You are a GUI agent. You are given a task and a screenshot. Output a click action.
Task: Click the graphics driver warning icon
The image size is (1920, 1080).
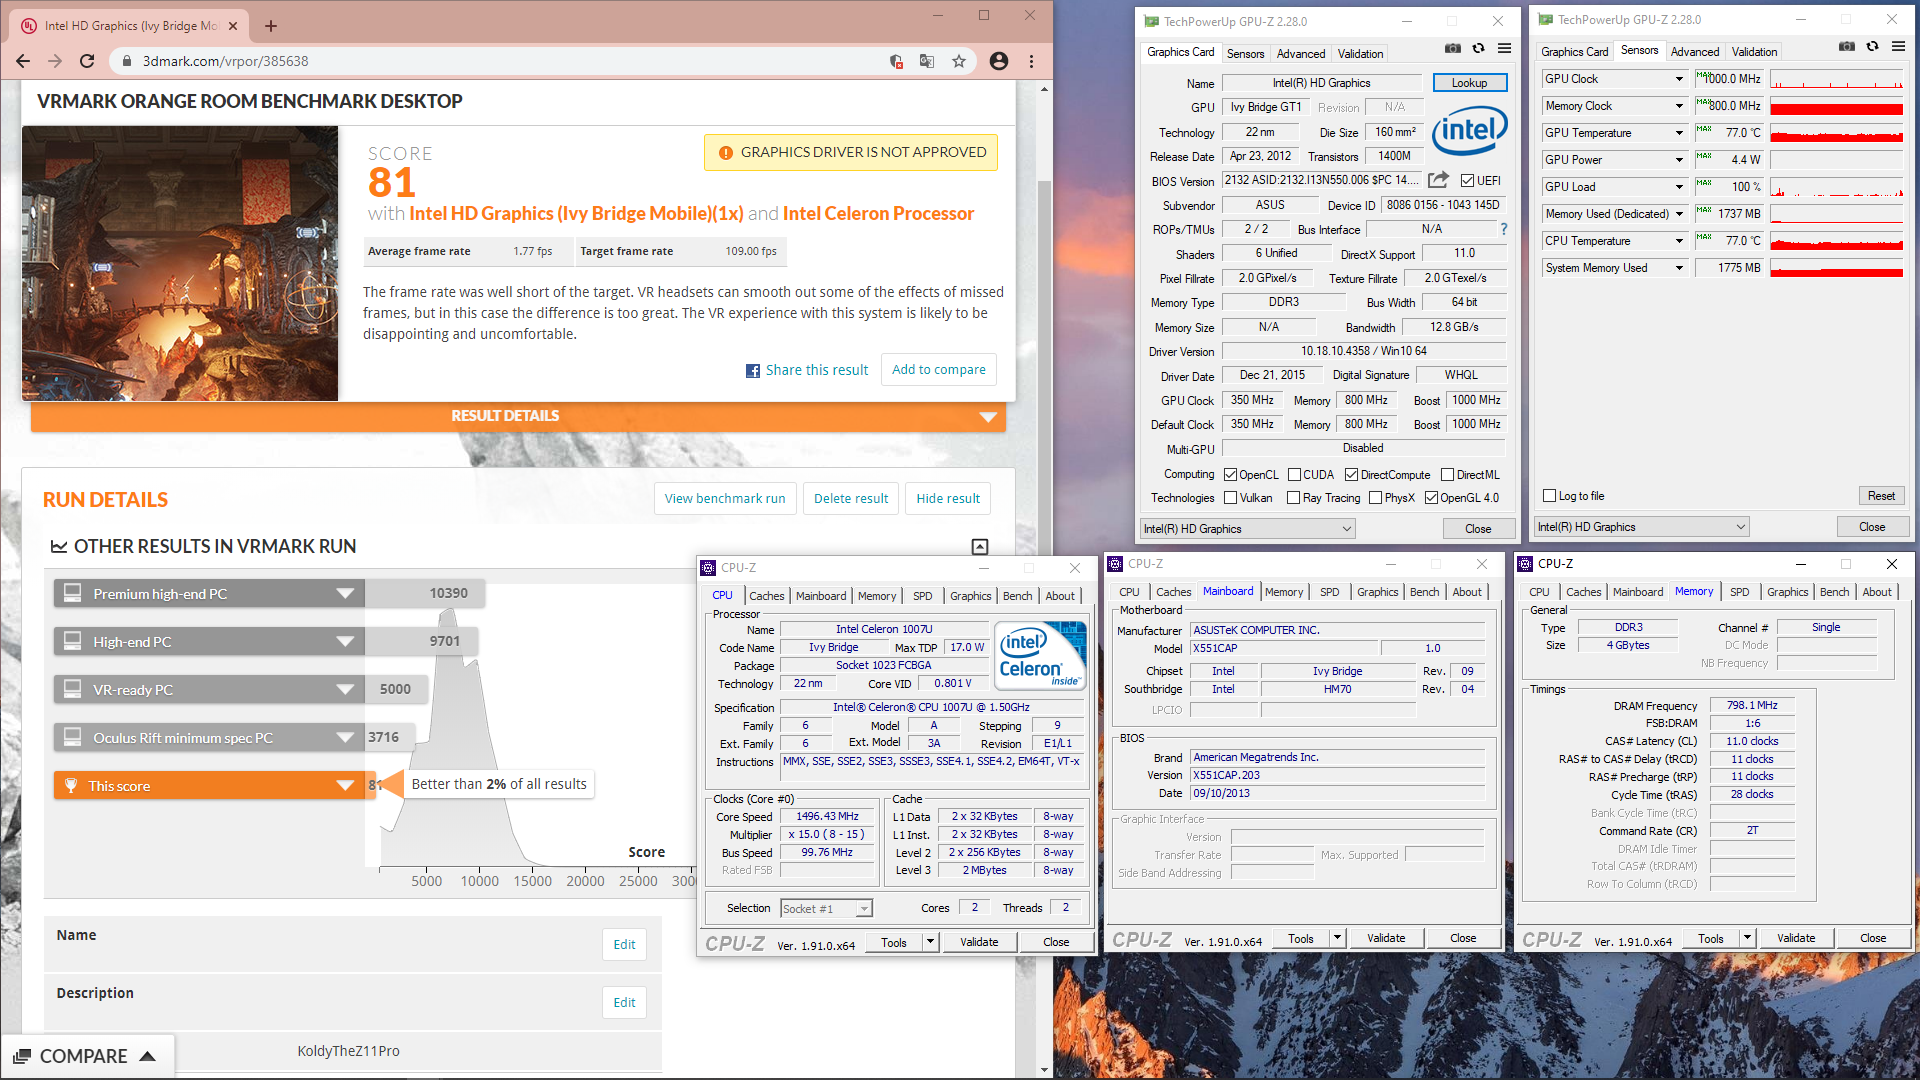pyautogui.click(x=726, y=153)
